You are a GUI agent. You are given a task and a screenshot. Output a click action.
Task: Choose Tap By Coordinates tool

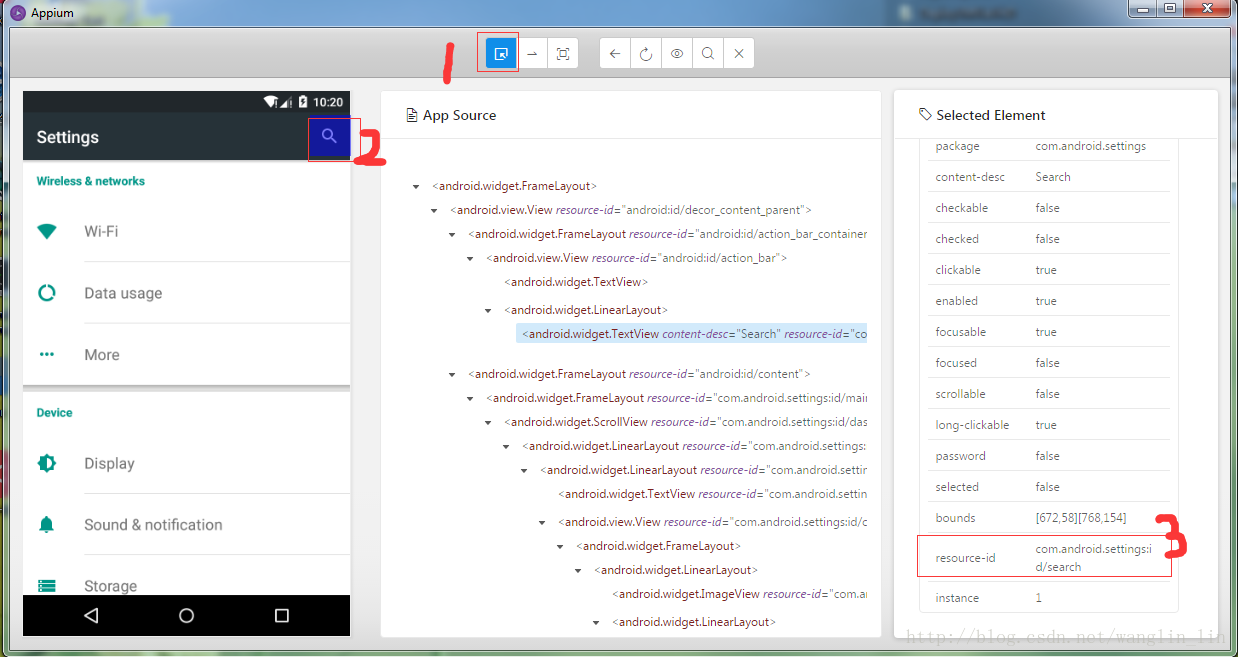pyautogui.click(x=563, y=53)
